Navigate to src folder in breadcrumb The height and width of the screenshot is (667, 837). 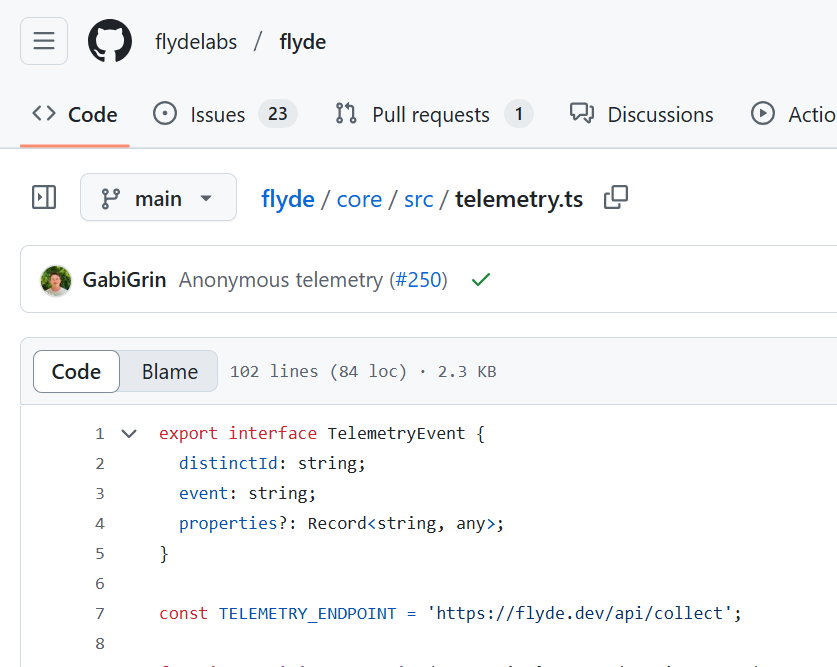[418, 199]
